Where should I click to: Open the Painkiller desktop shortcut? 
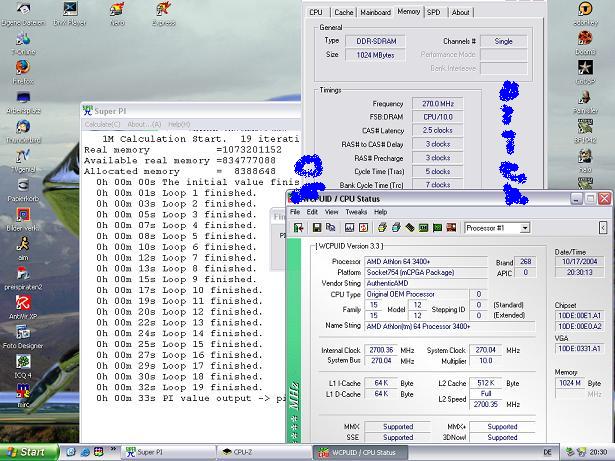coord(585,102)
